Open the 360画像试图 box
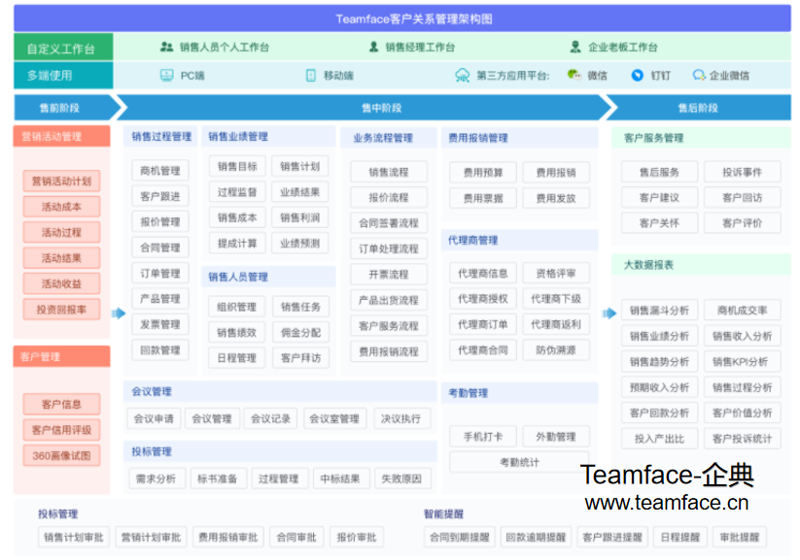Viewport: 800px width, 560px height. pos(62,455)
